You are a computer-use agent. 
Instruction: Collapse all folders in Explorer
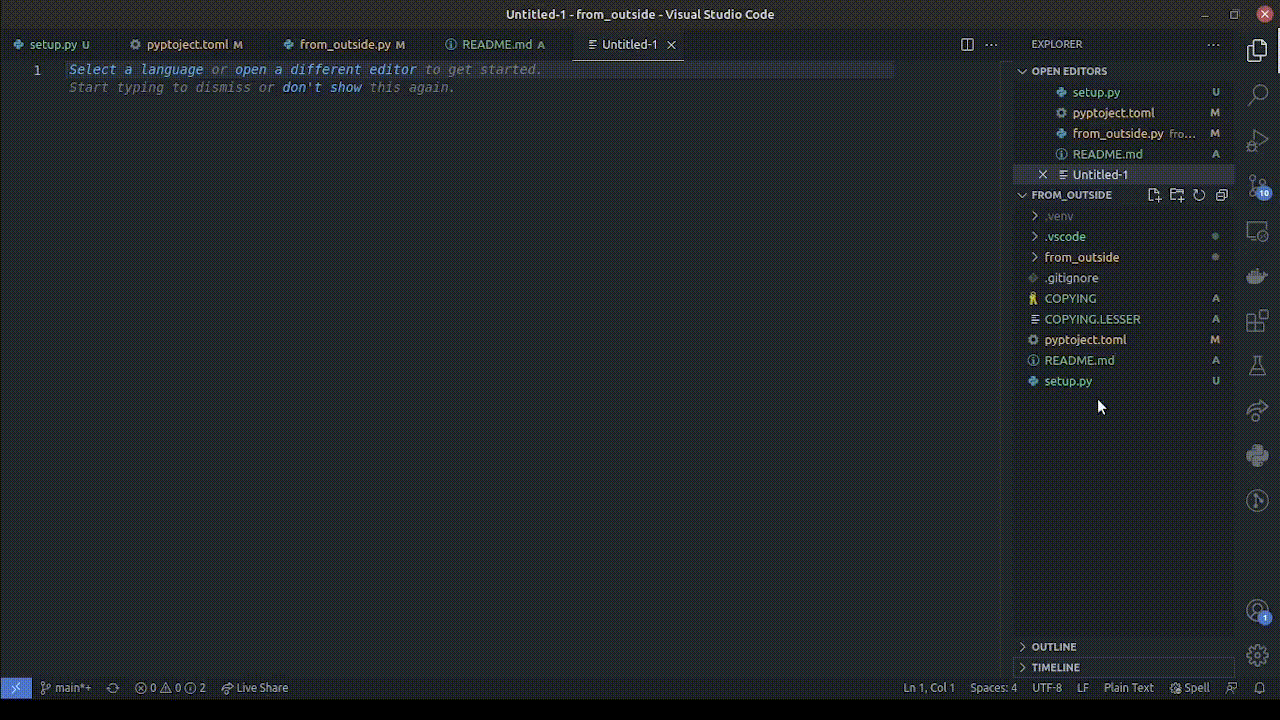[x=1221, y=195]
